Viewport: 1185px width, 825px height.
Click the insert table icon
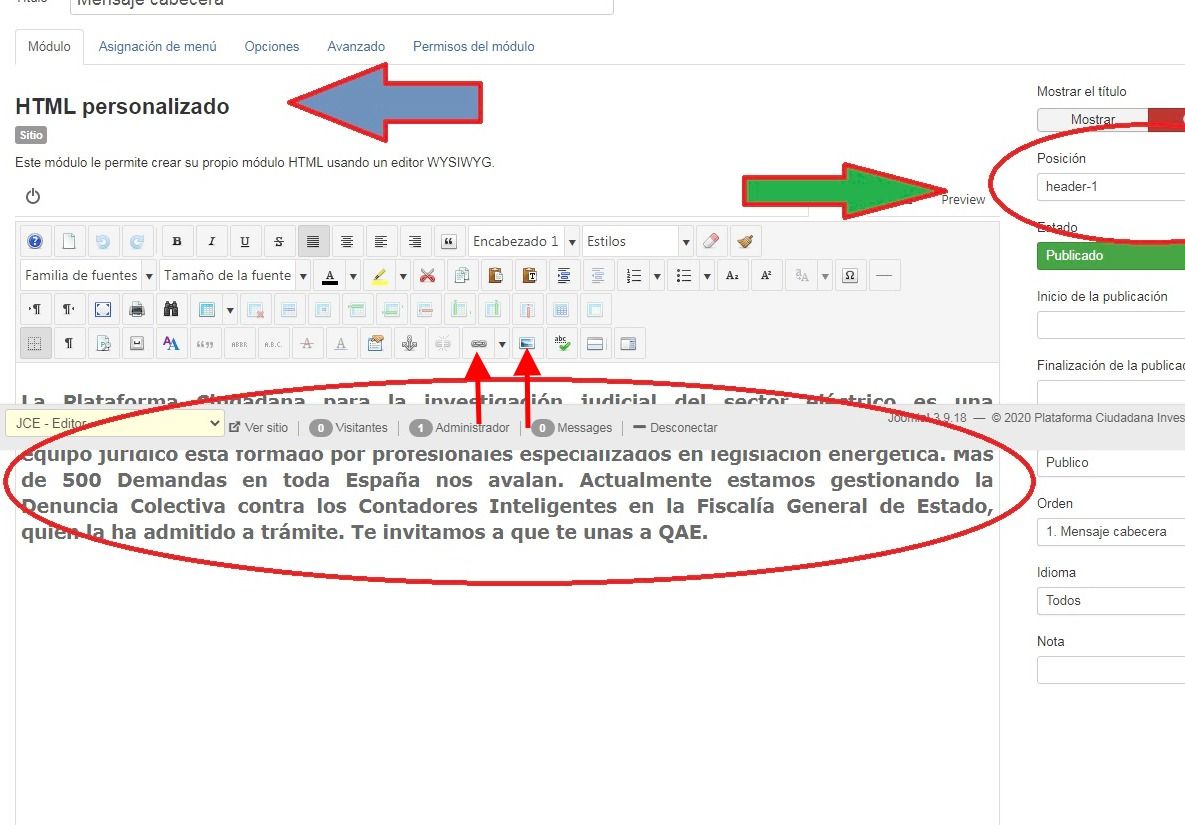coord(206,310)
